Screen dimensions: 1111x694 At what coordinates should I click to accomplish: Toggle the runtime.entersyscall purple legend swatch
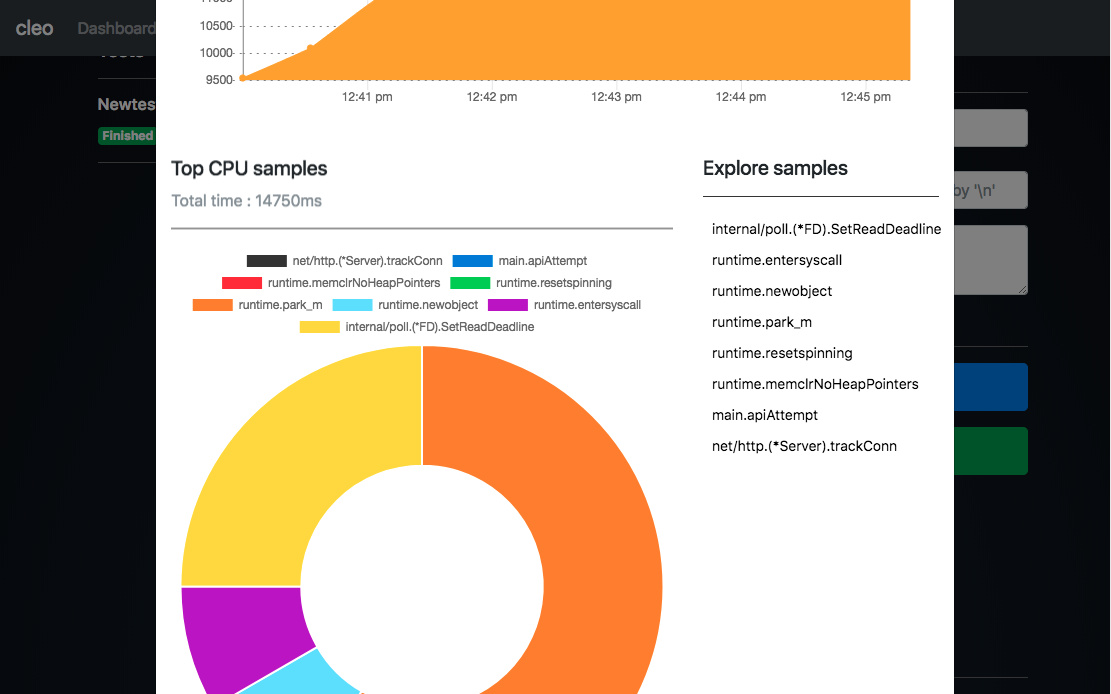point(508,305)
